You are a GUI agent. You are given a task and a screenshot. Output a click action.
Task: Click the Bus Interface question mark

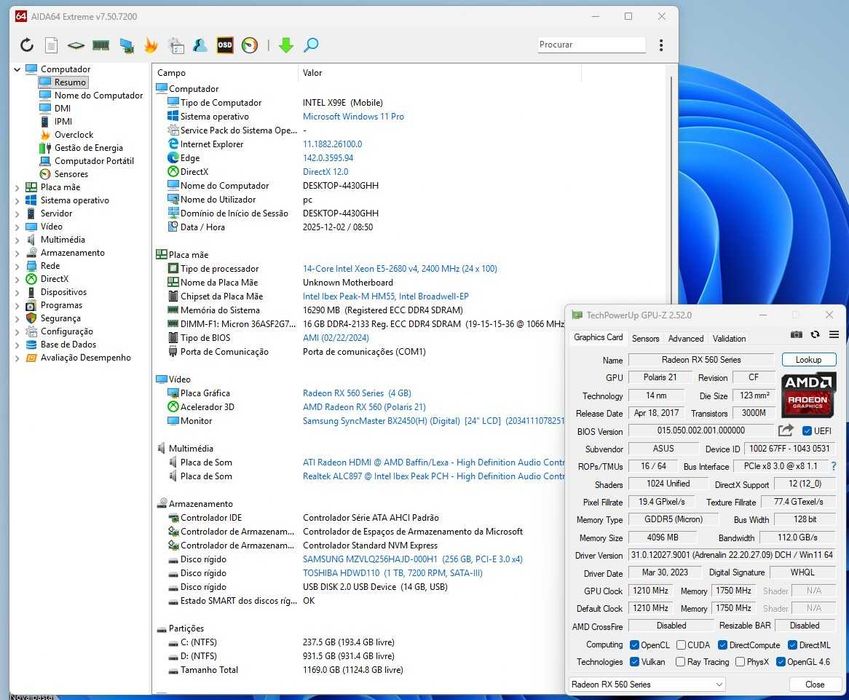point(833,466)
